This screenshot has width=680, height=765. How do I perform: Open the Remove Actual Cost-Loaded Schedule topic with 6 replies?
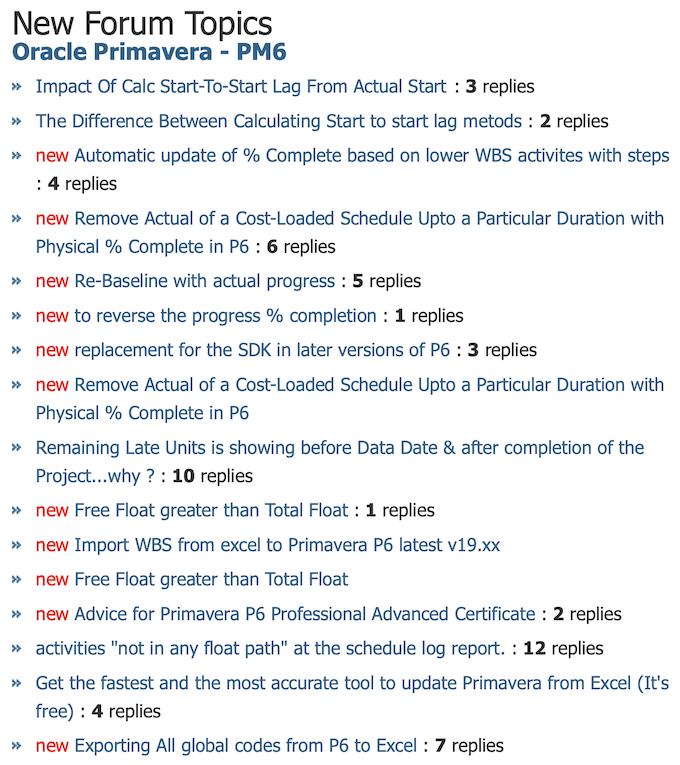(x=350, y=233)
